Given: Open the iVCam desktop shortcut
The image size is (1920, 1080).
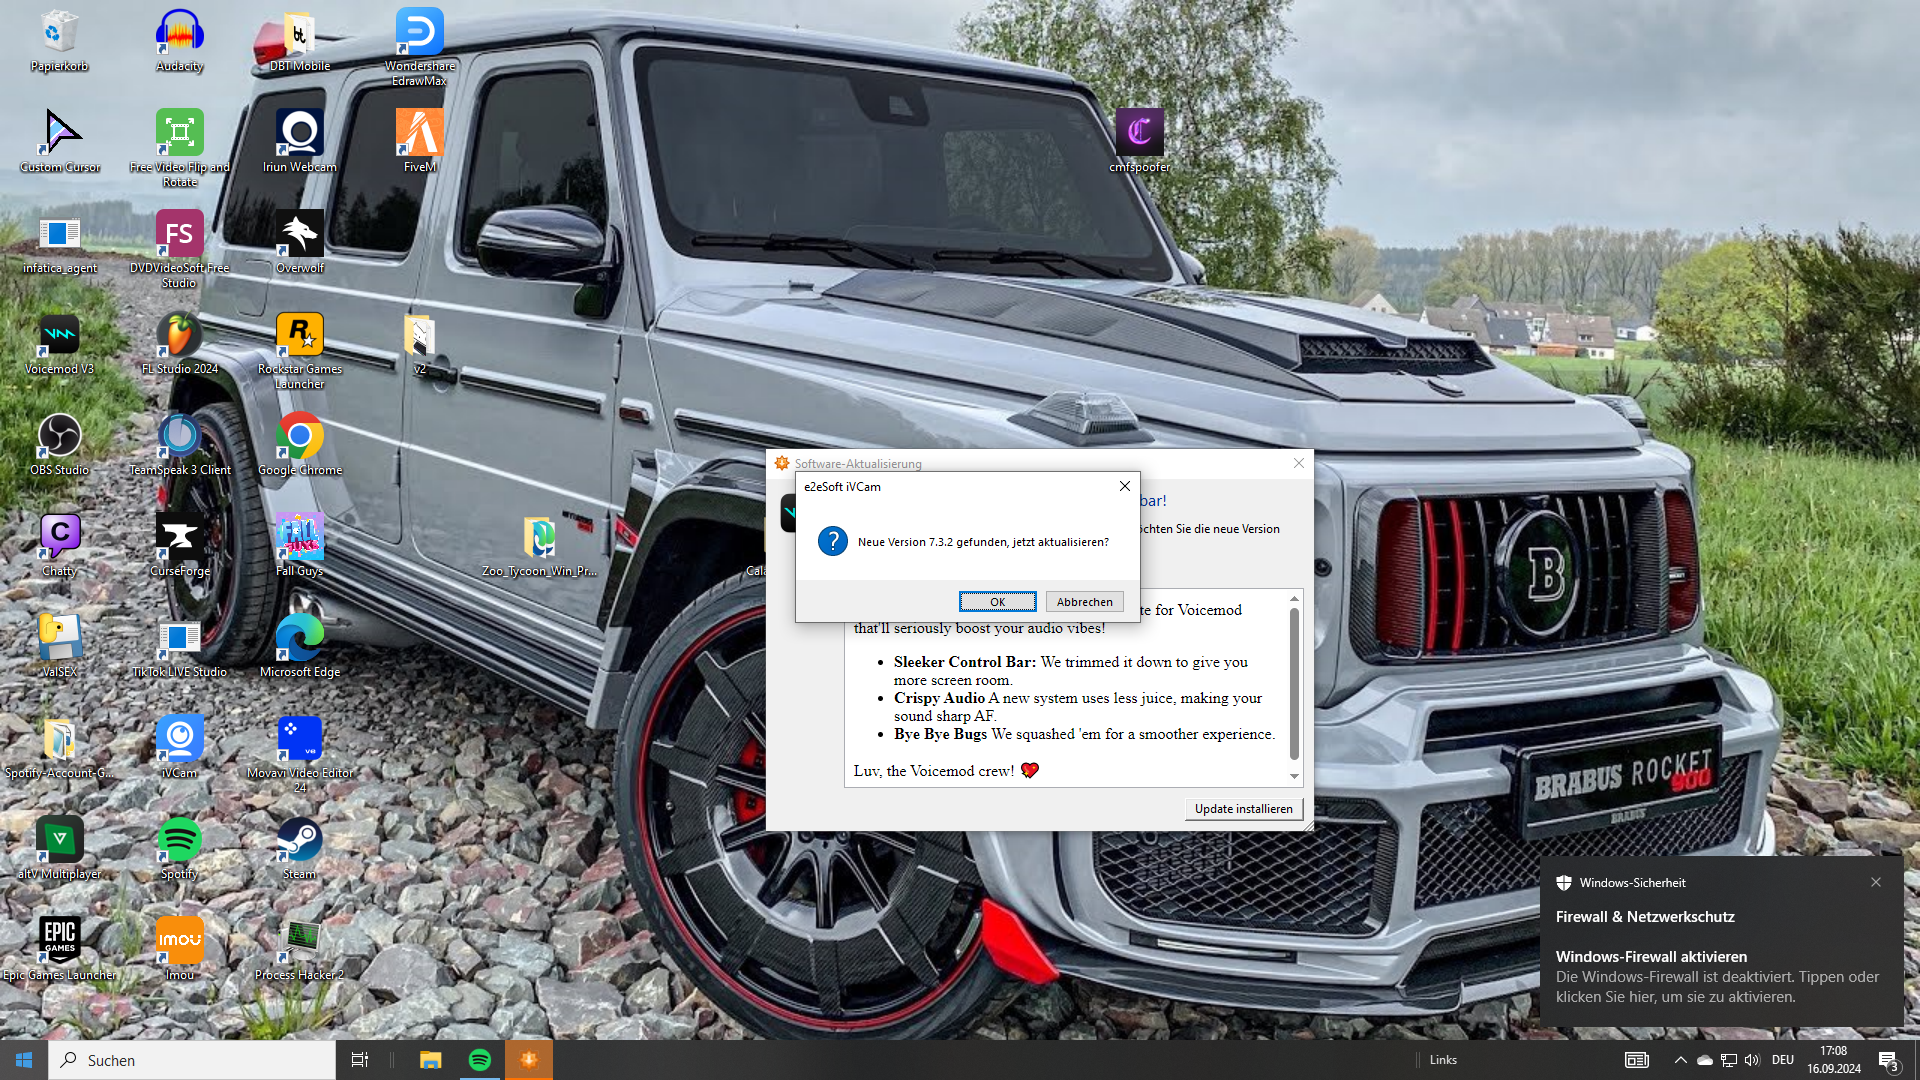Looking at the screenshot, I should click(179, 740).
